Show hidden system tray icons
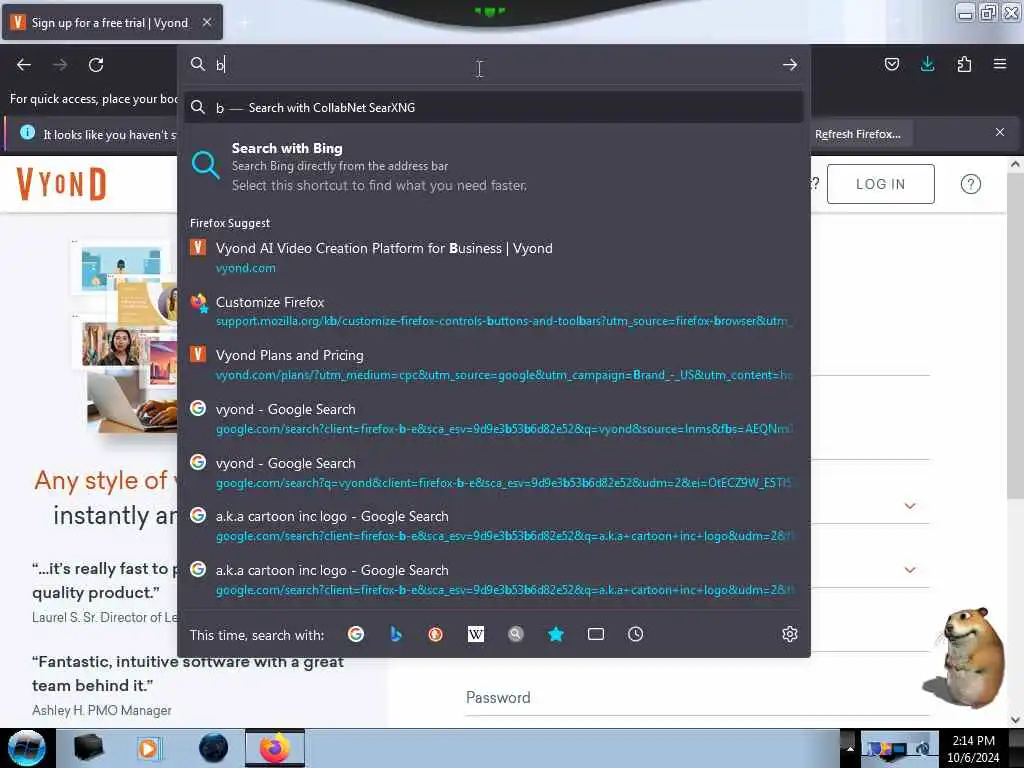 click(850, 749)
